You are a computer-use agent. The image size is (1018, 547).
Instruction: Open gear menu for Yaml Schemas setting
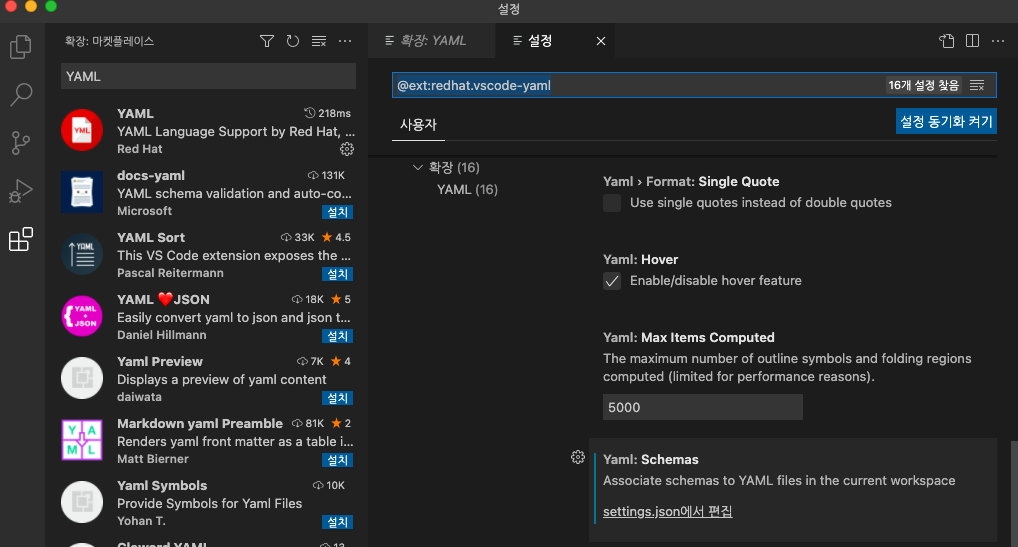tap(578, 457)
